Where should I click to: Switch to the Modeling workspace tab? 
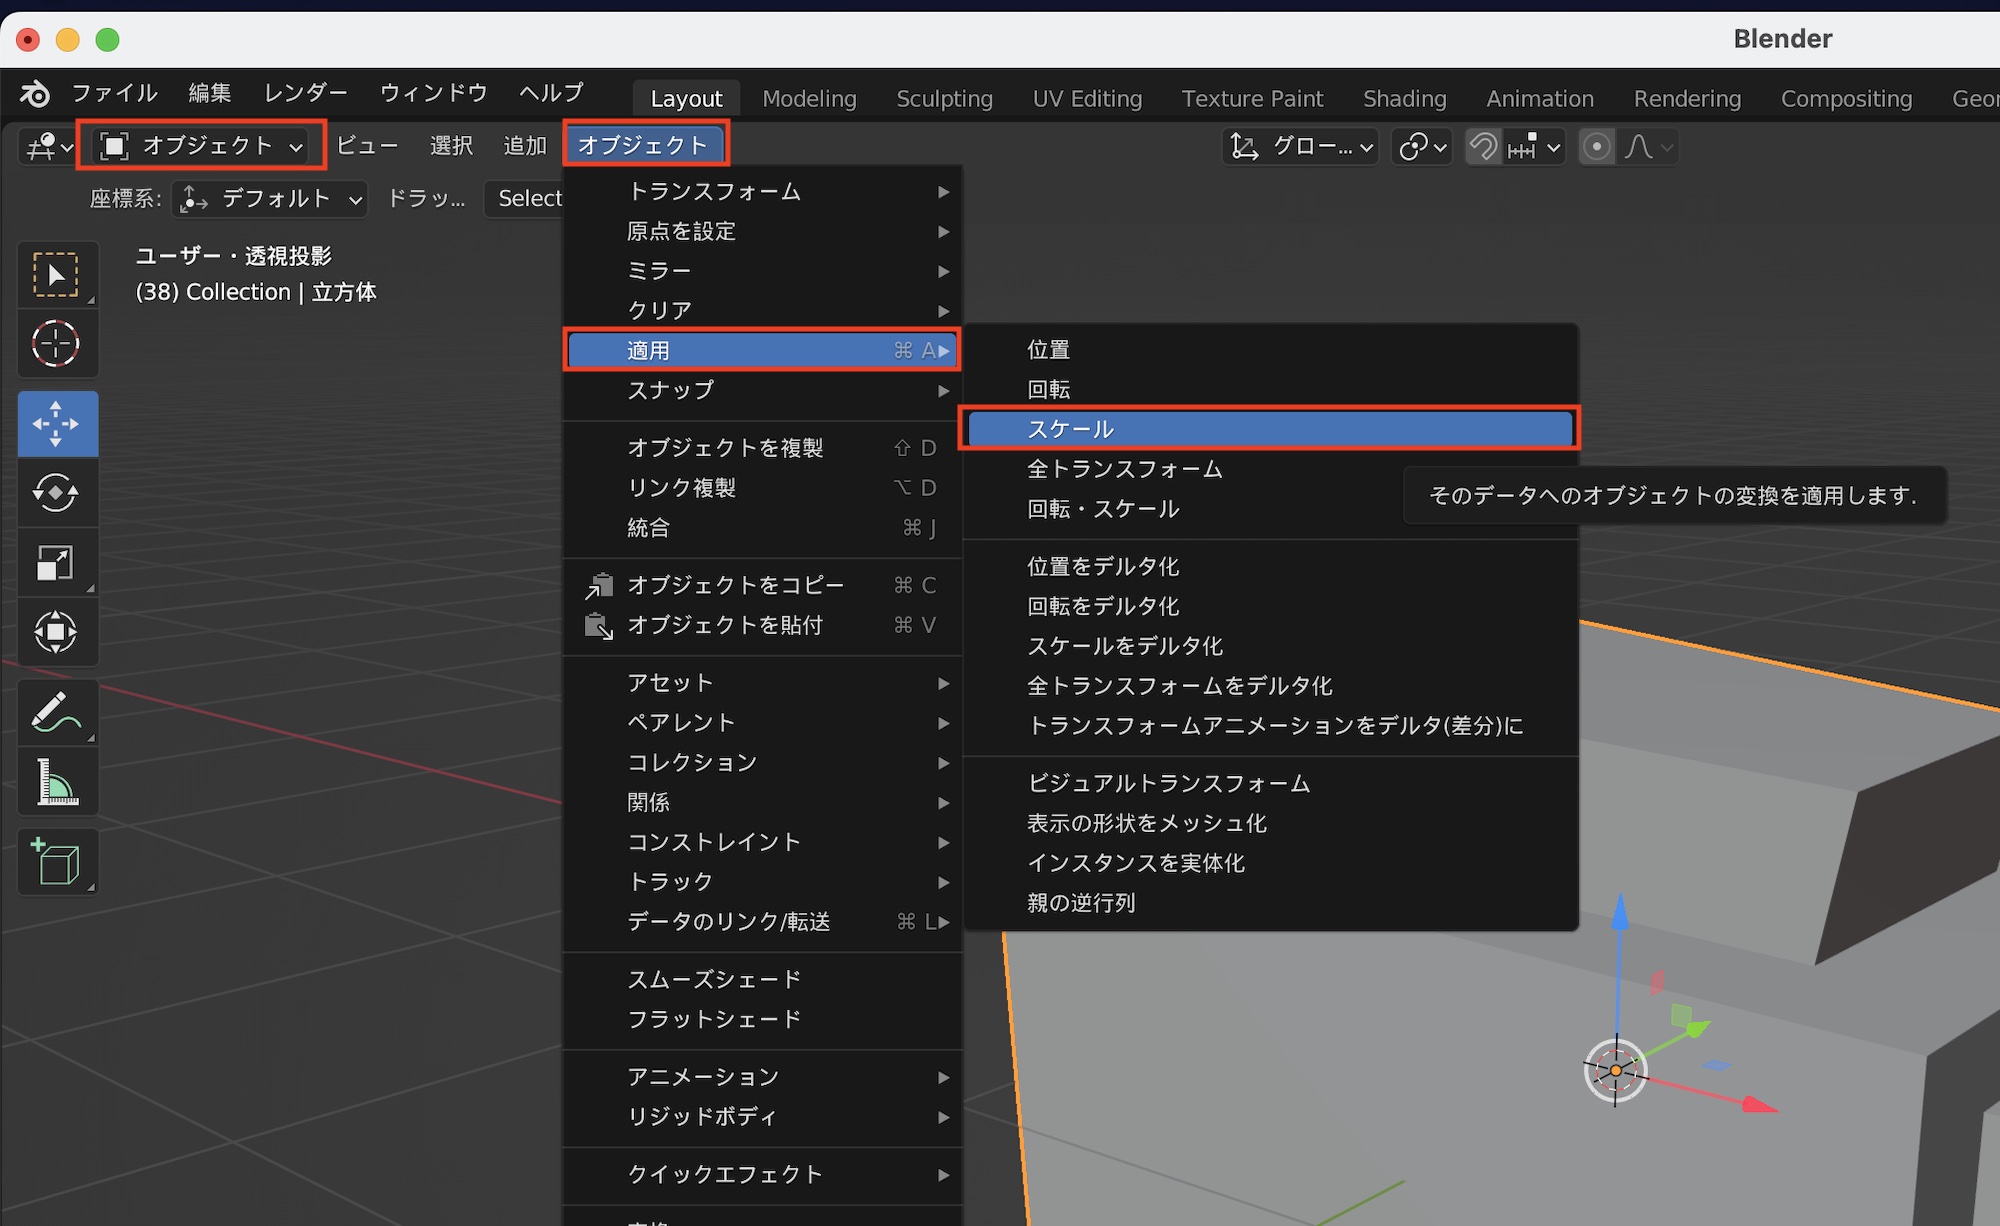point(809,98)
